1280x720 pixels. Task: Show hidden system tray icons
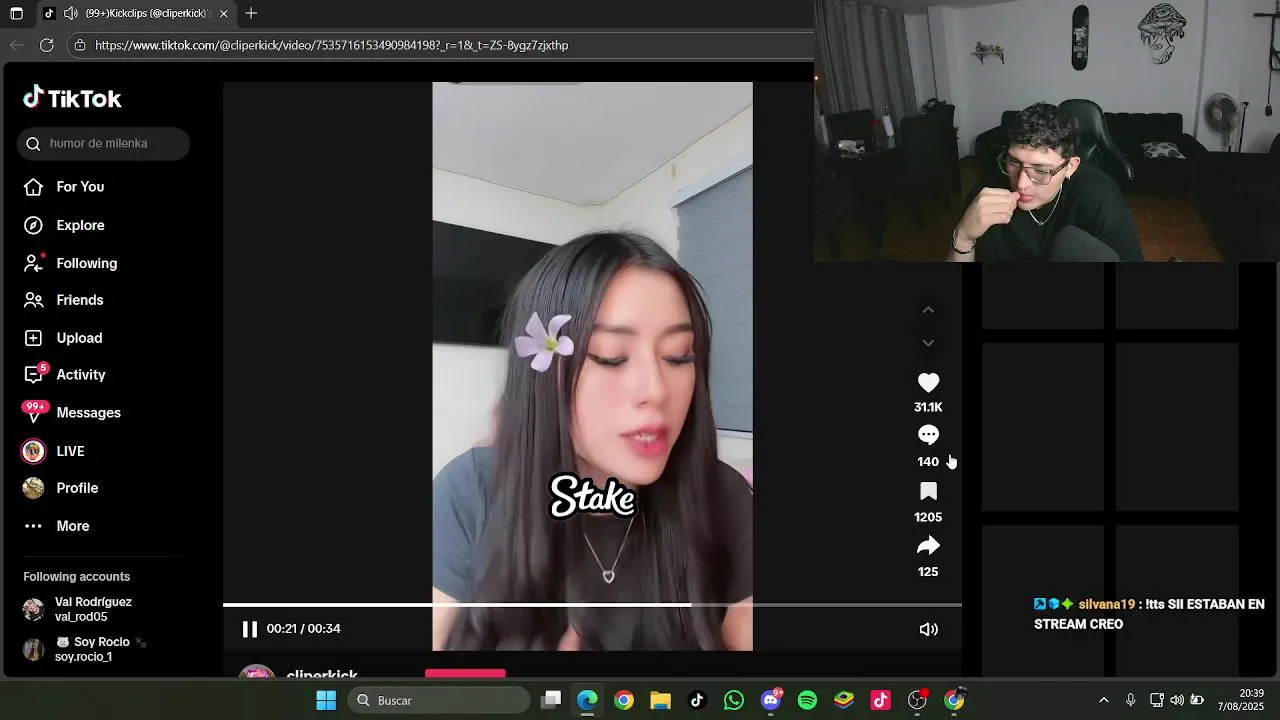click(x=1104, y=700)
